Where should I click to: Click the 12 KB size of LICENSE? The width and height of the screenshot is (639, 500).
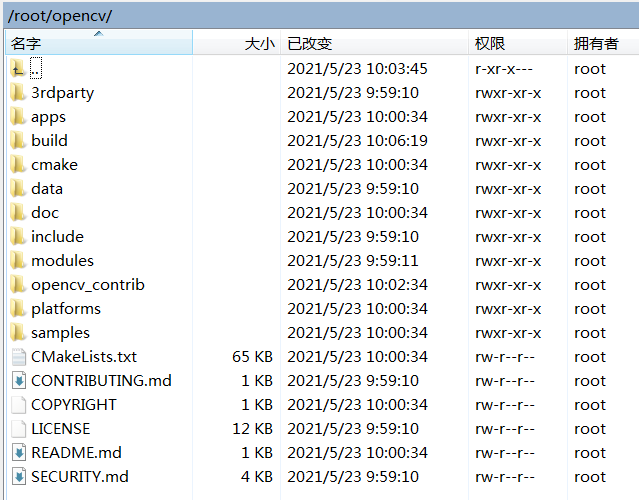[x=252, y=429]
